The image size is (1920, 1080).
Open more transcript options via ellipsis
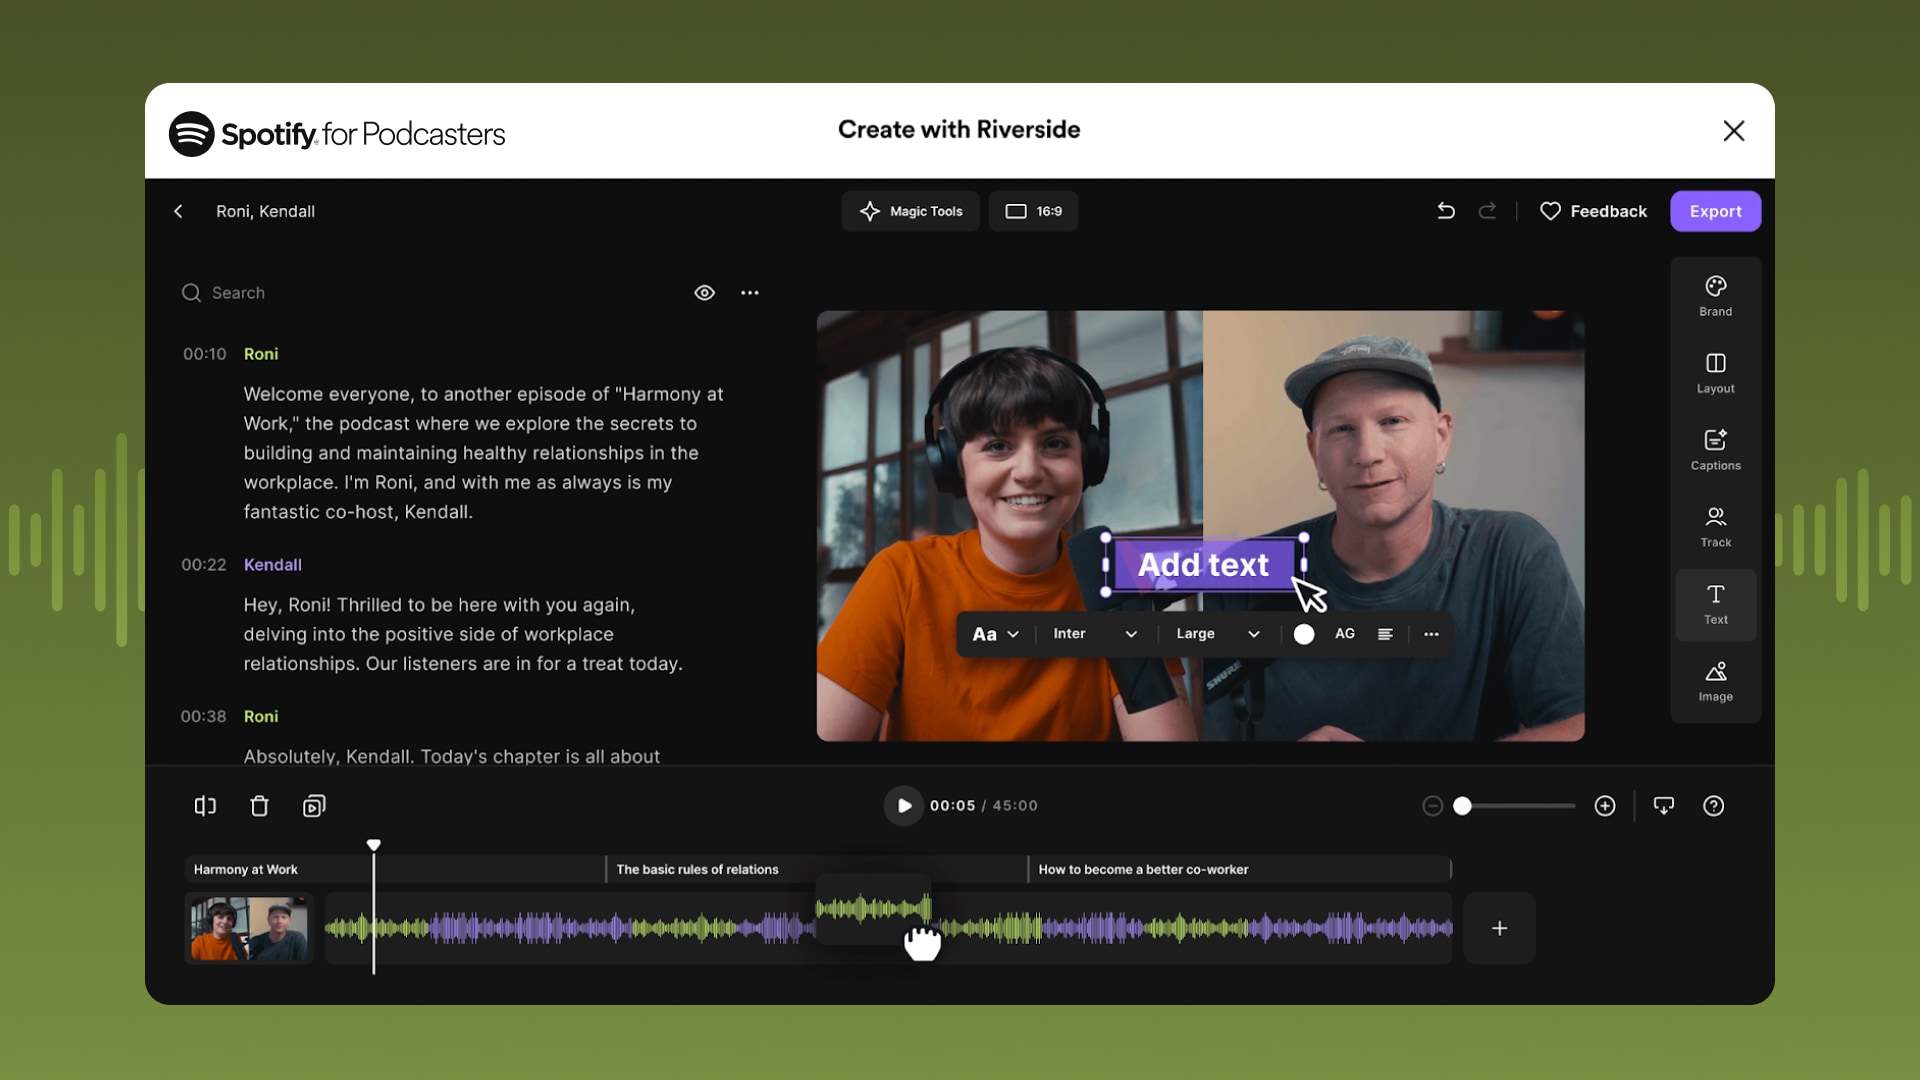point(750,292)
